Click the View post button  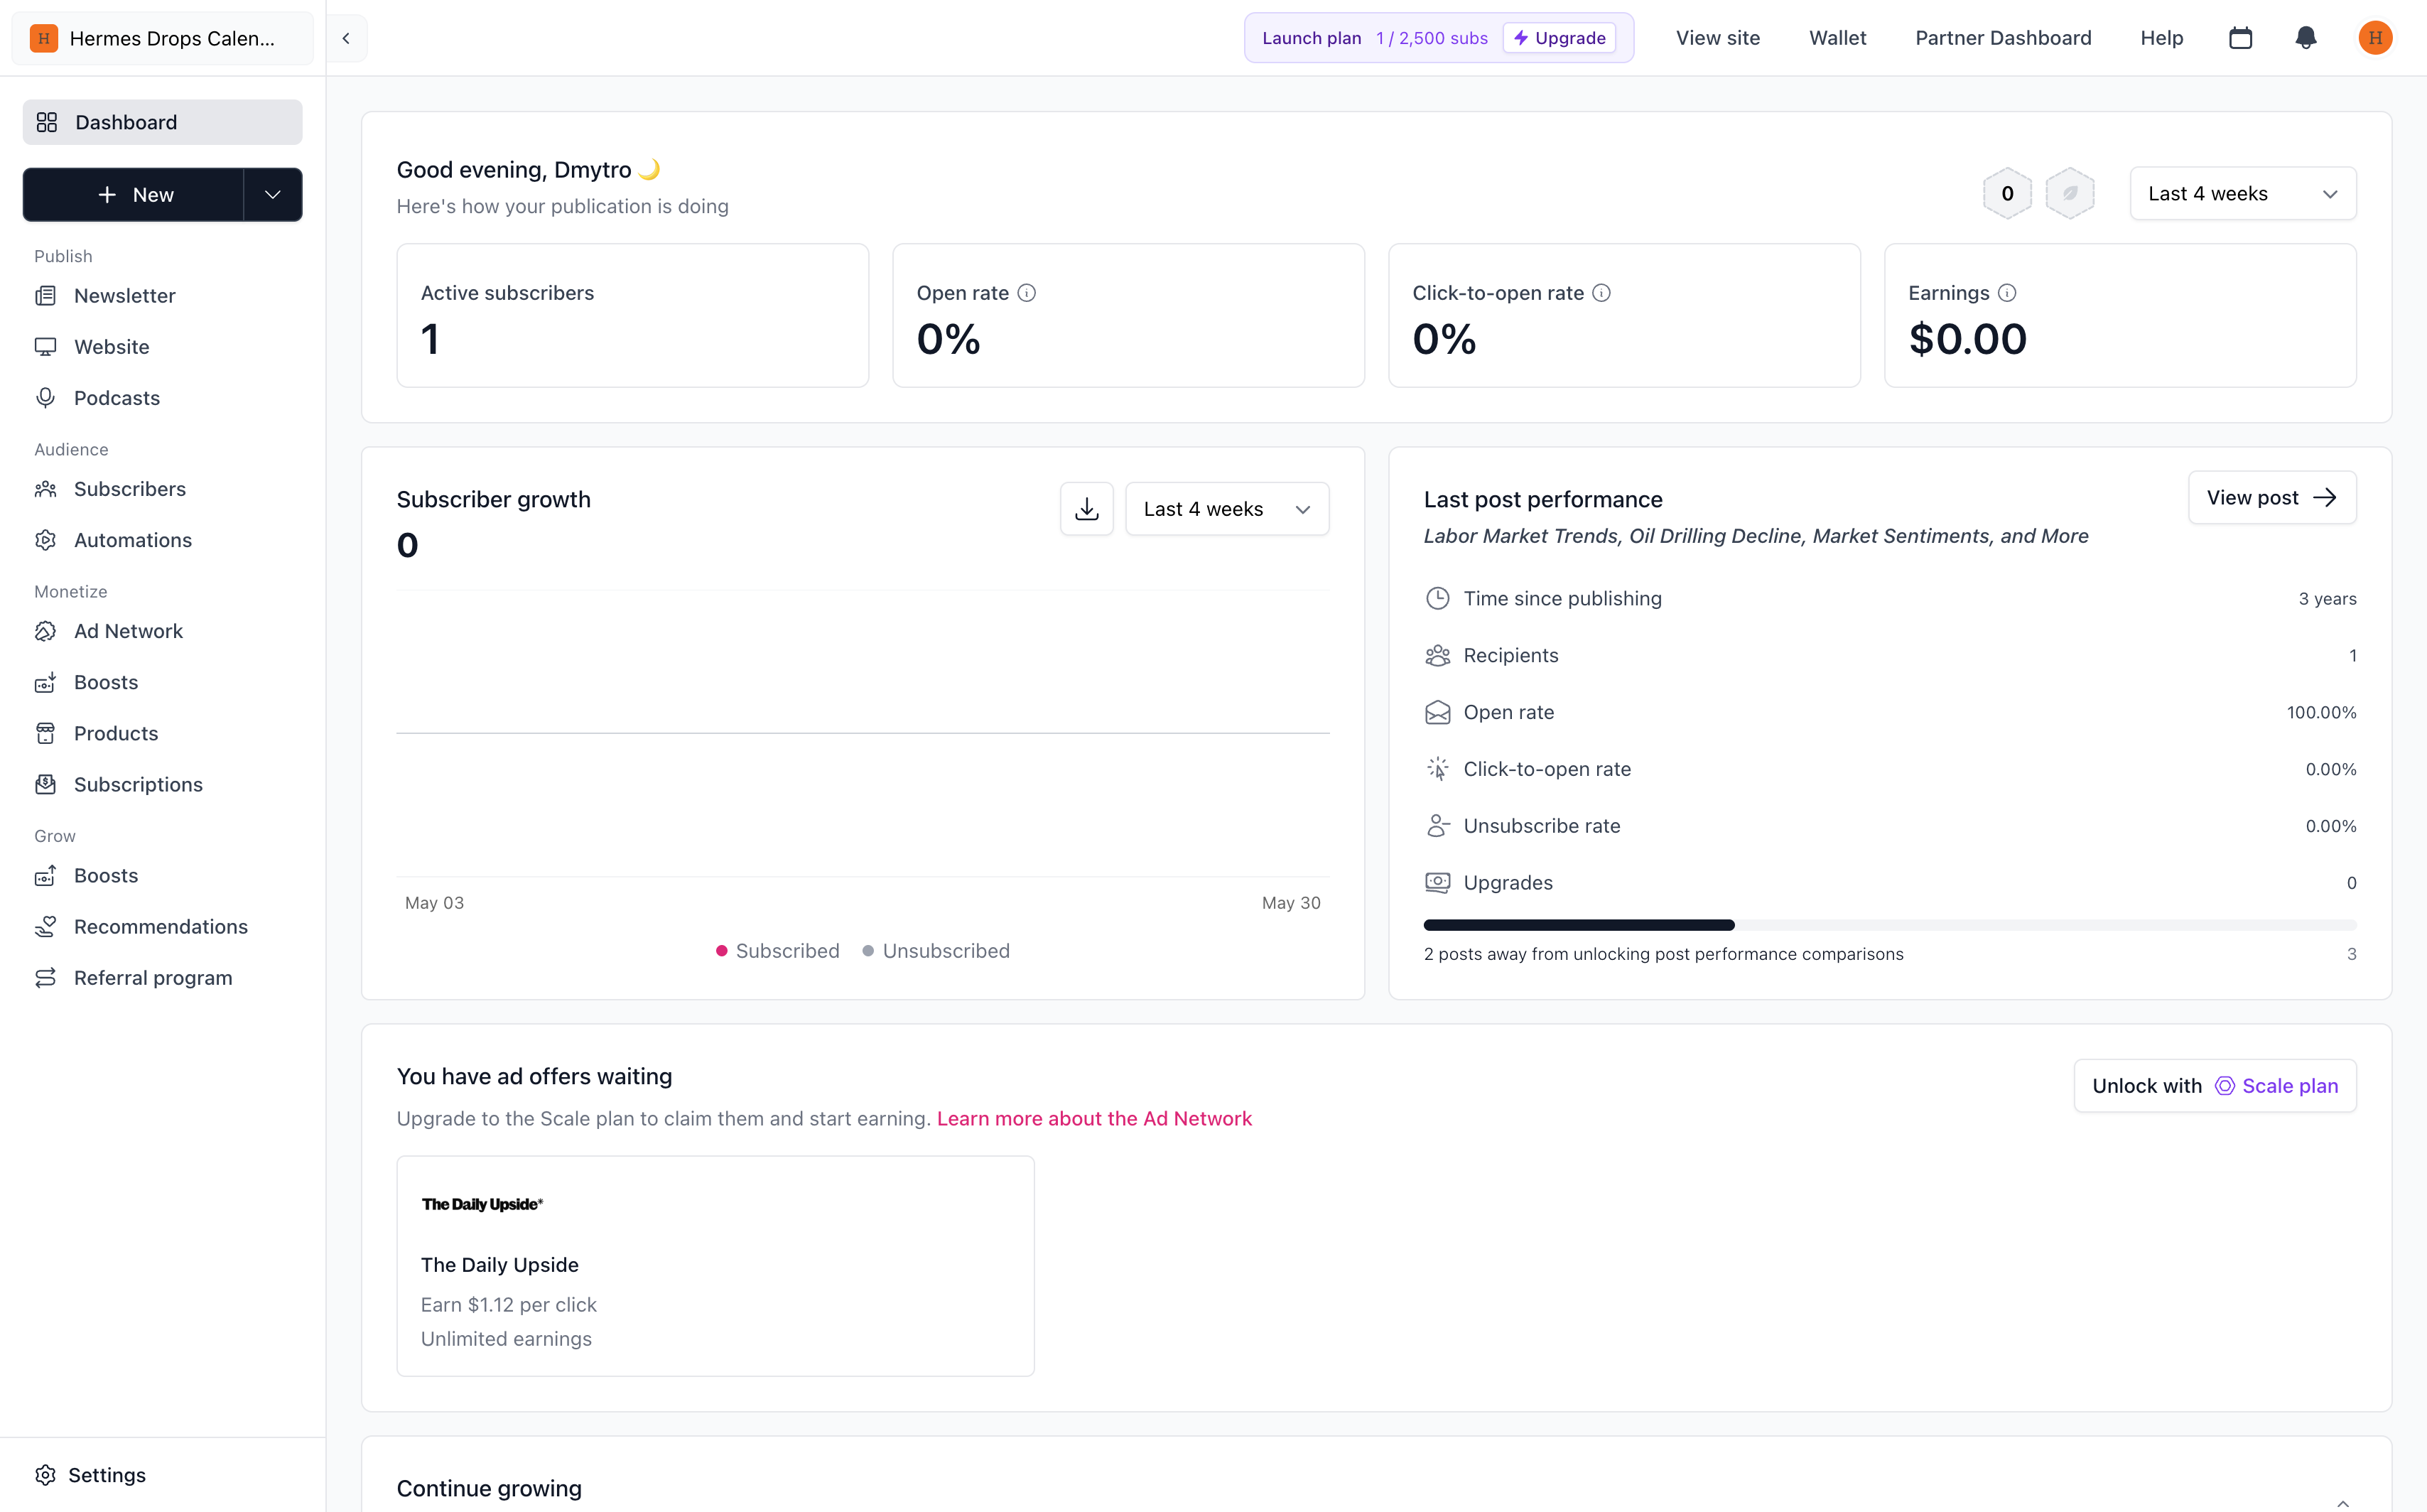pos(2272,498)
